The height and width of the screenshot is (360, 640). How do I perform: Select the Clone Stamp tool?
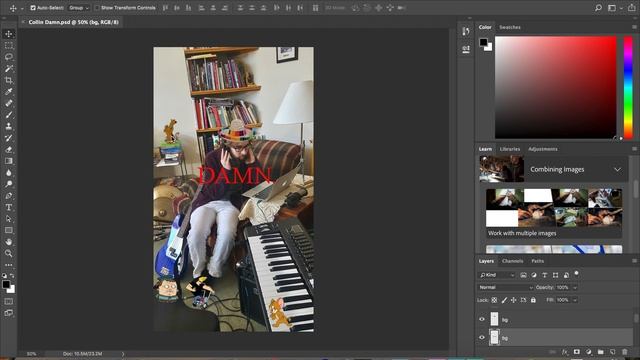point(9,126)
